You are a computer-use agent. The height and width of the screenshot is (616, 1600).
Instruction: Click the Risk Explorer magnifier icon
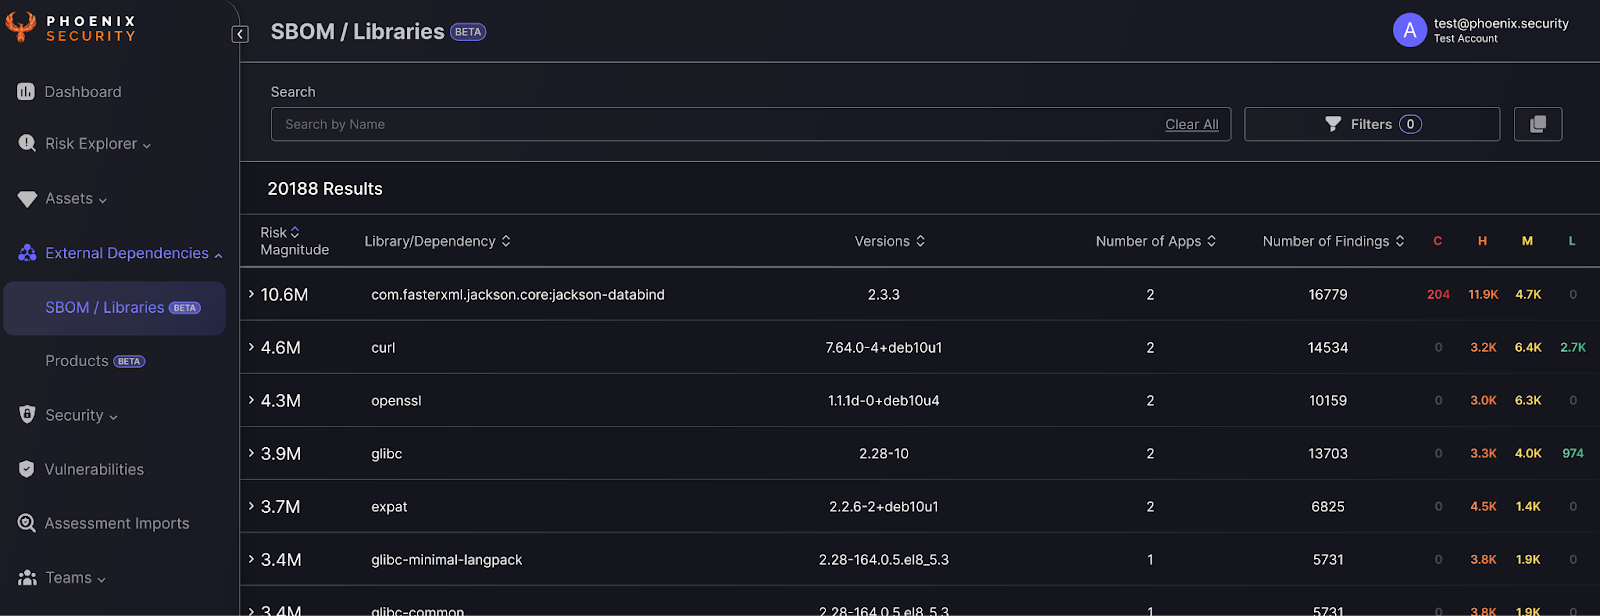point(27,143)
